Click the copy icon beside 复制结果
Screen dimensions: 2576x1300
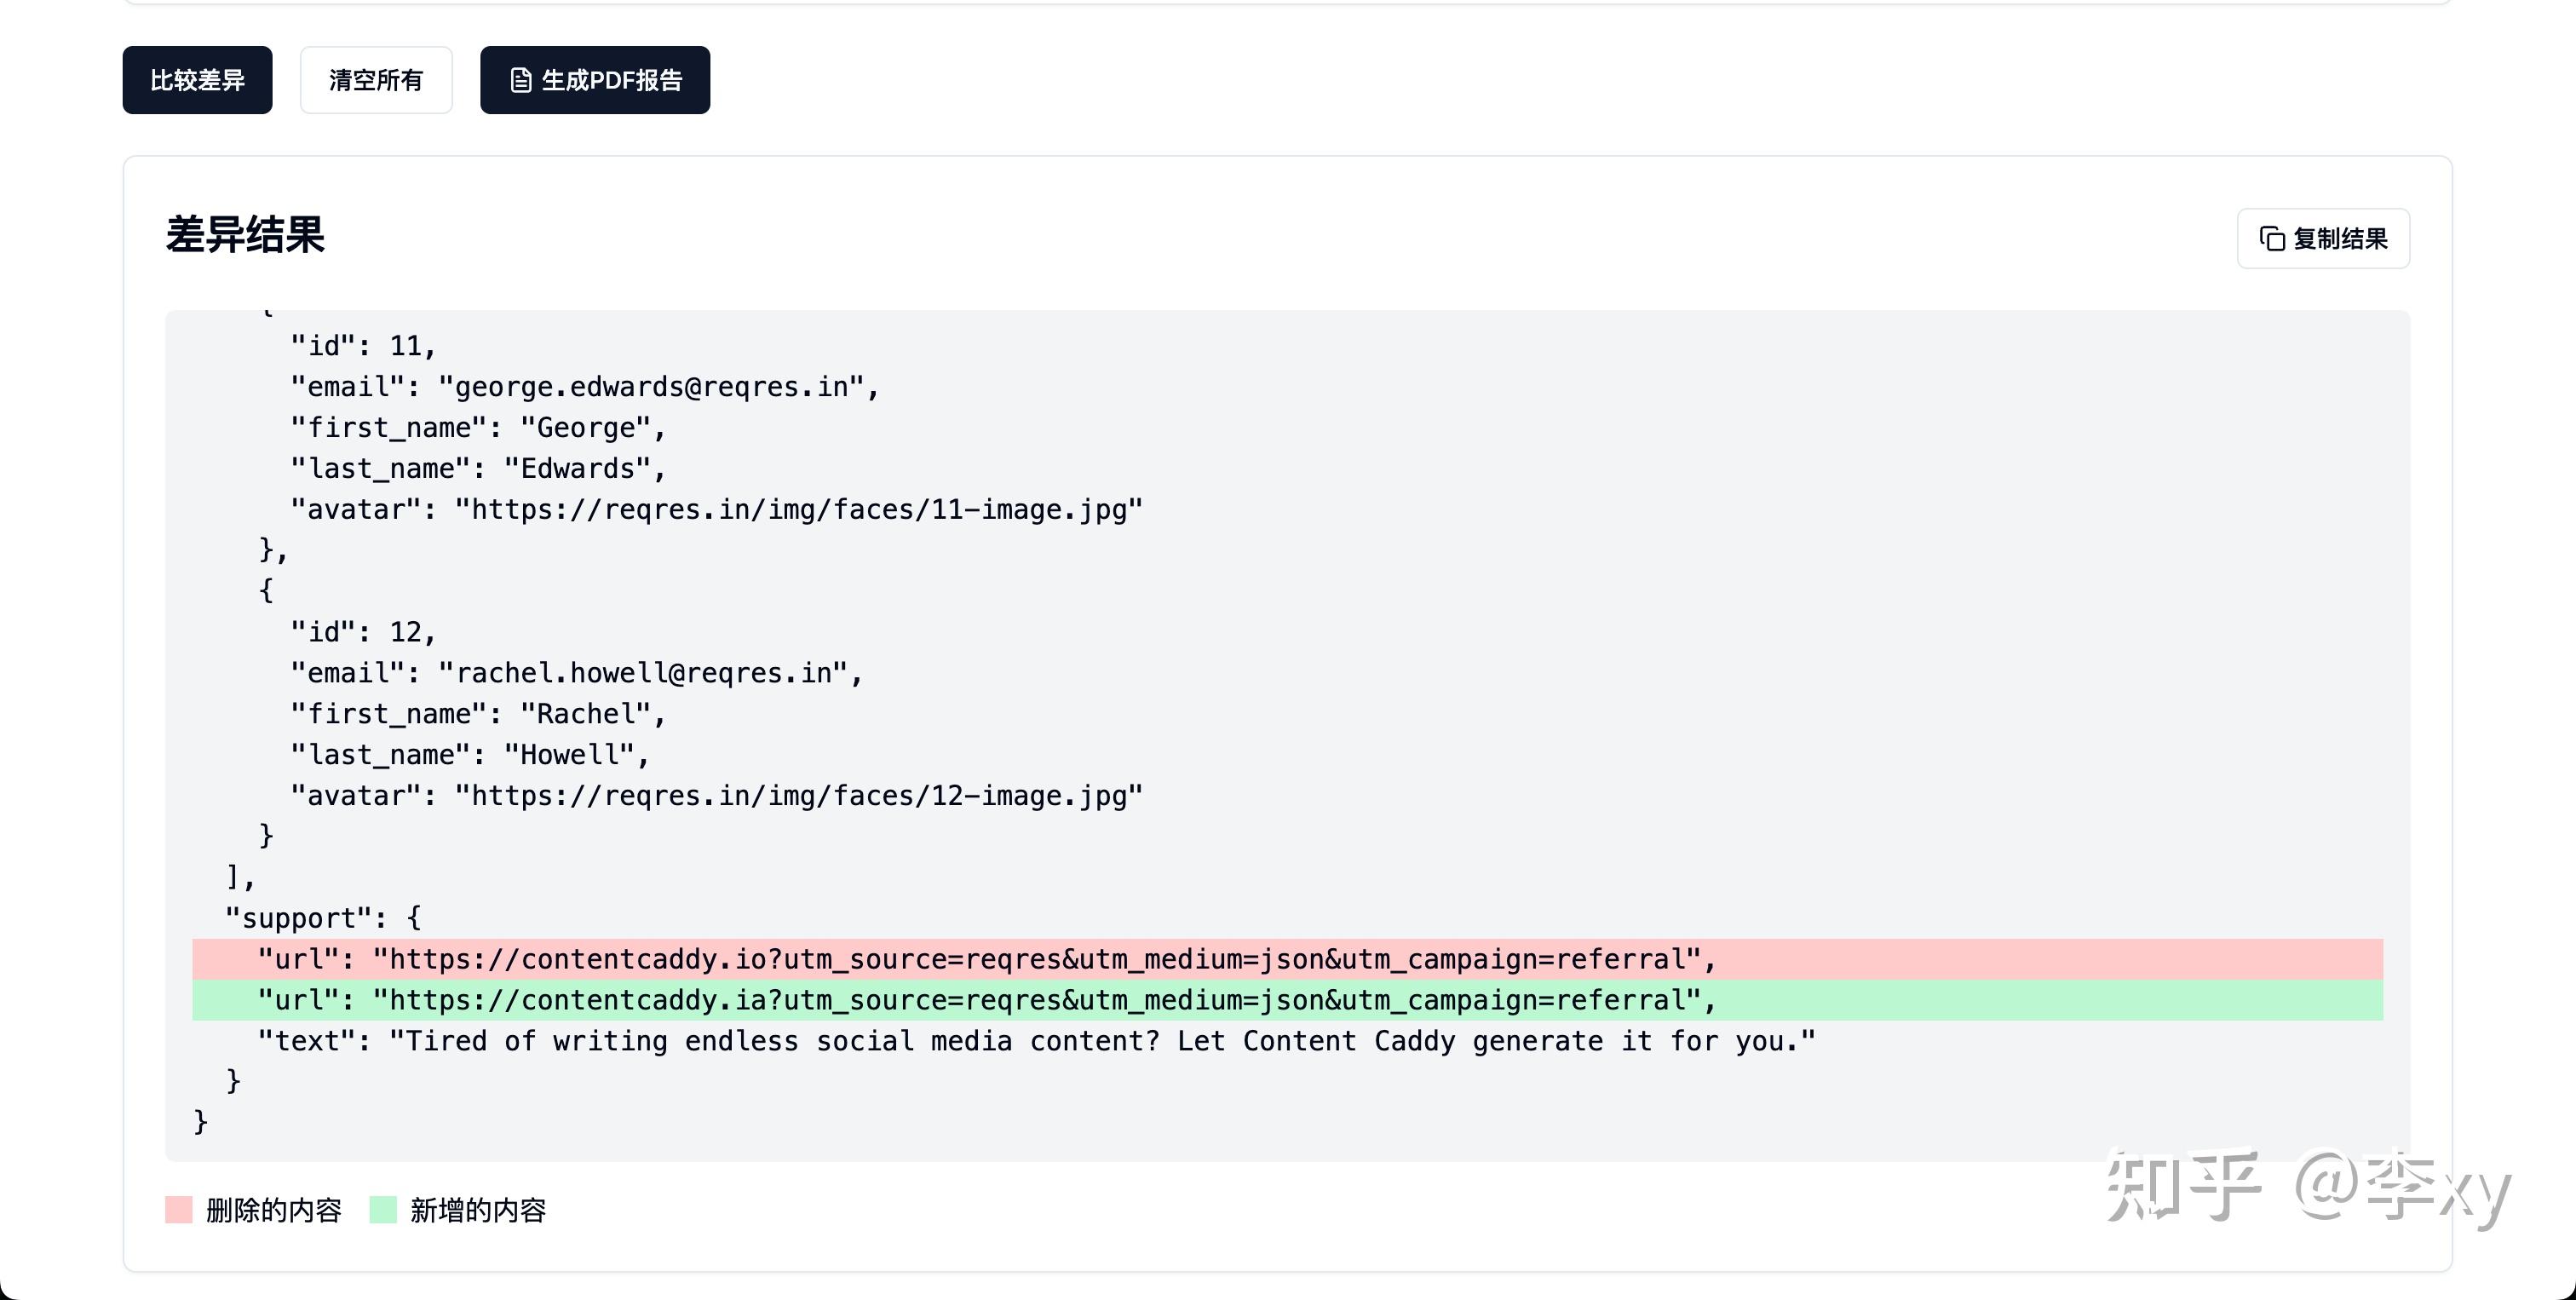[x=2272, y=239]
